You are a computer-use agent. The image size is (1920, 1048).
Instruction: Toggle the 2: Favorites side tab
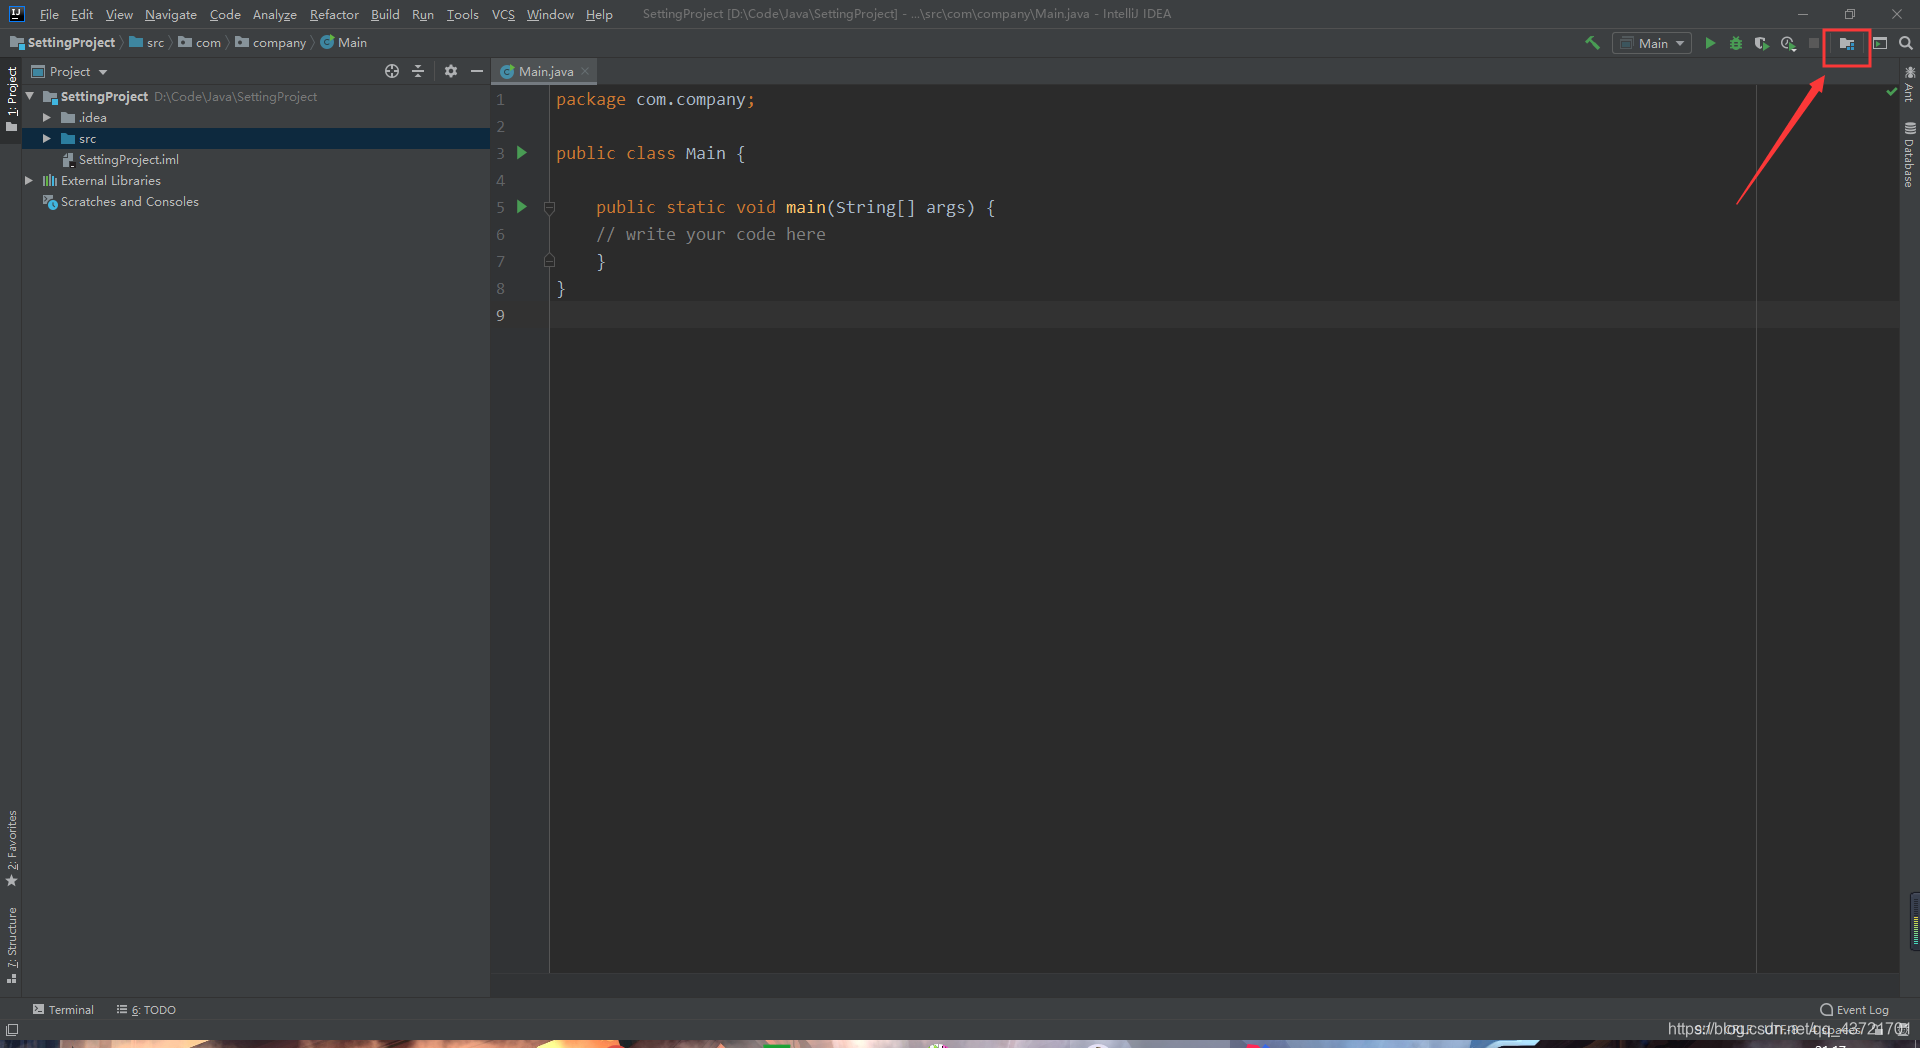click(x=11, y=848)
